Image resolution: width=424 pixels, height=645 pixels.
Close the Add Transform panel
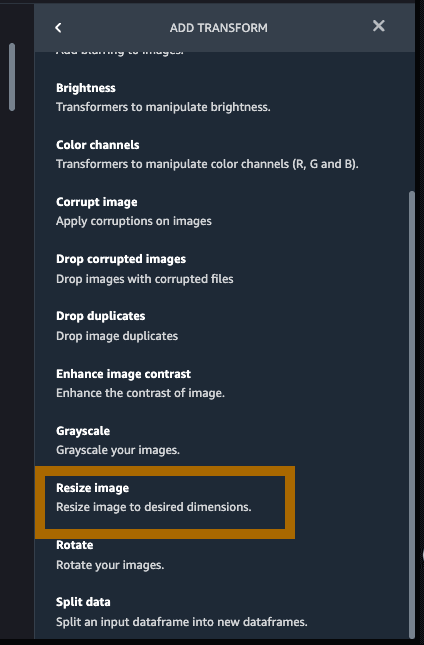coord(378,26)
